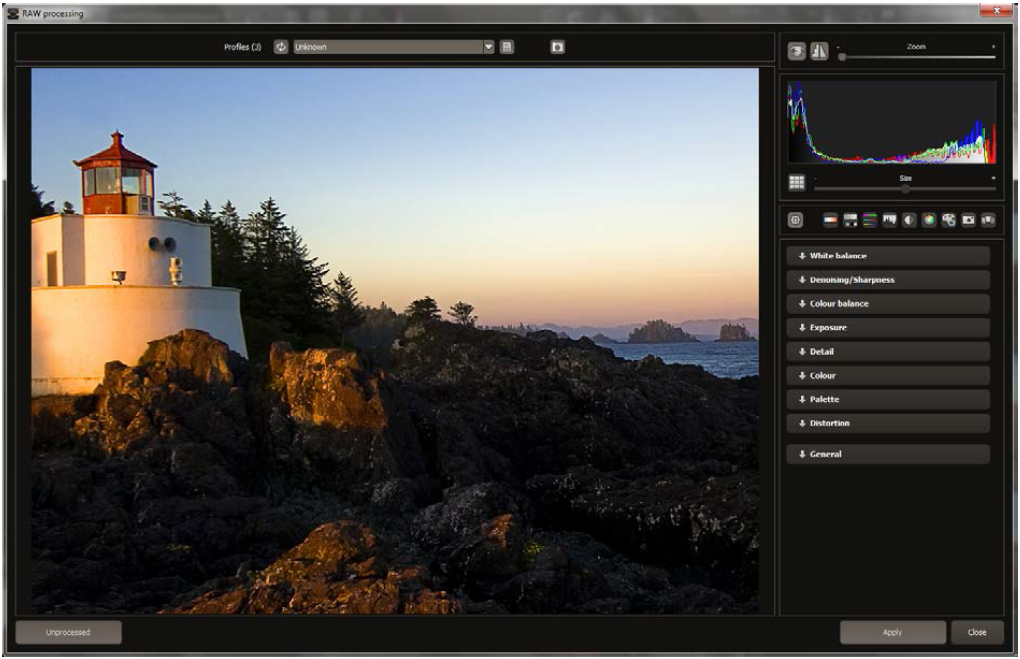Image resolution: width=1020 pixels, height=659 pixels.
Task: Expand the Colour section
Action: point(888,375)
